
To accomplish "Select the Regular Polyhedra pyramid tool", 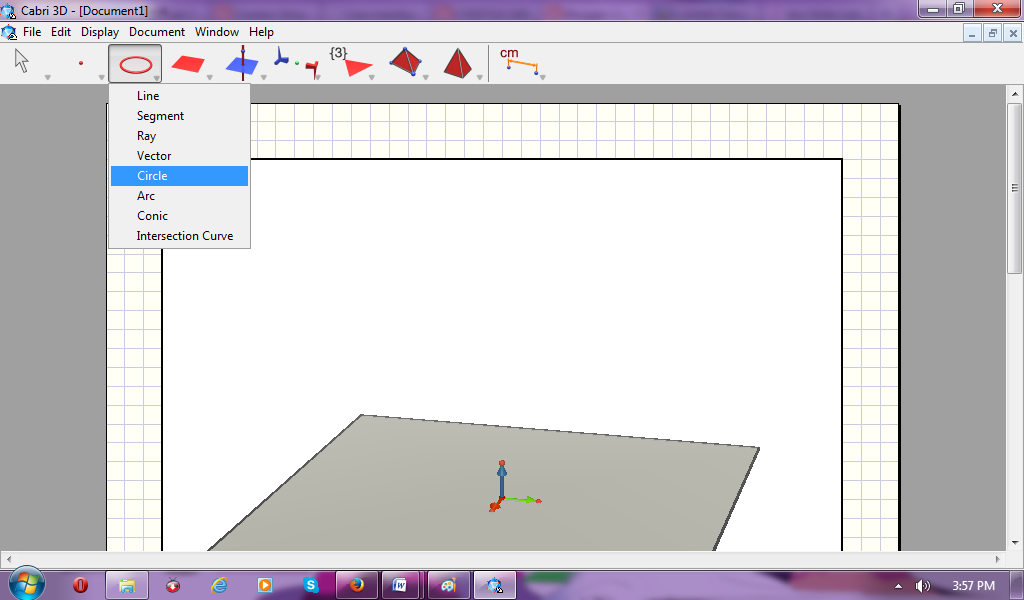I will click(x=457, y=62).
